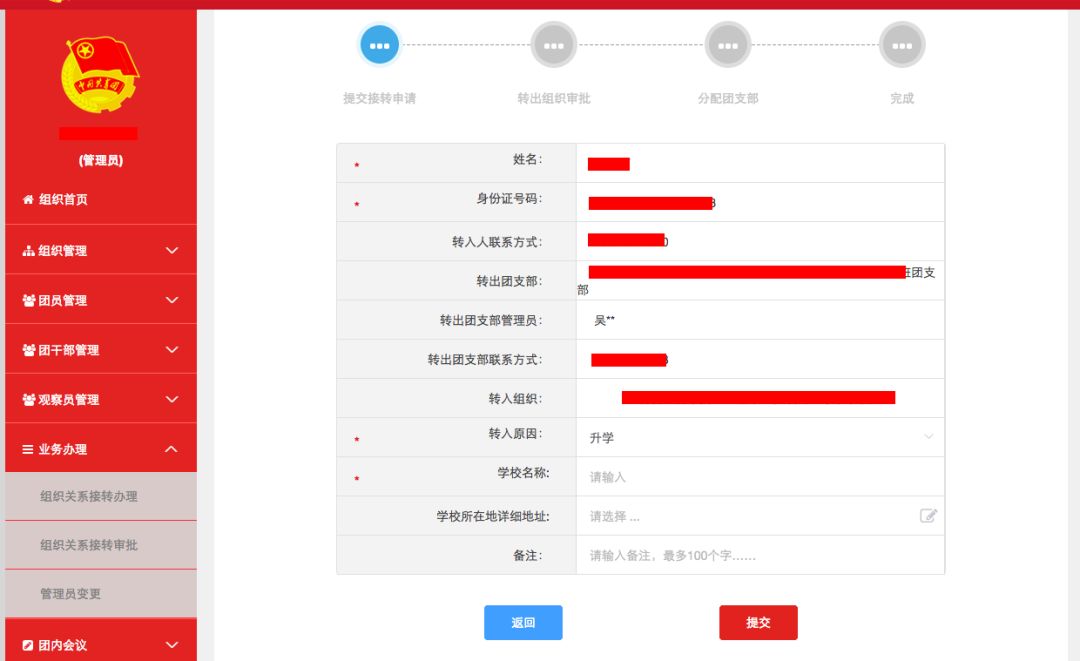Click the blue 返回 button
Viewport: 1080px width, 661px height.
pyautogui.click(x=523, y=622)
